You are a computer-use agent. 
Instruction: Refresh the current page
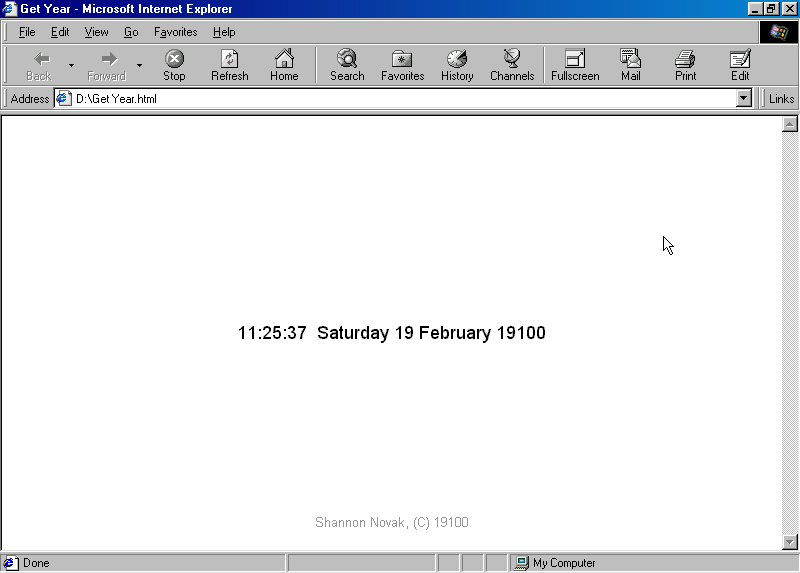[x=230, y=66]
